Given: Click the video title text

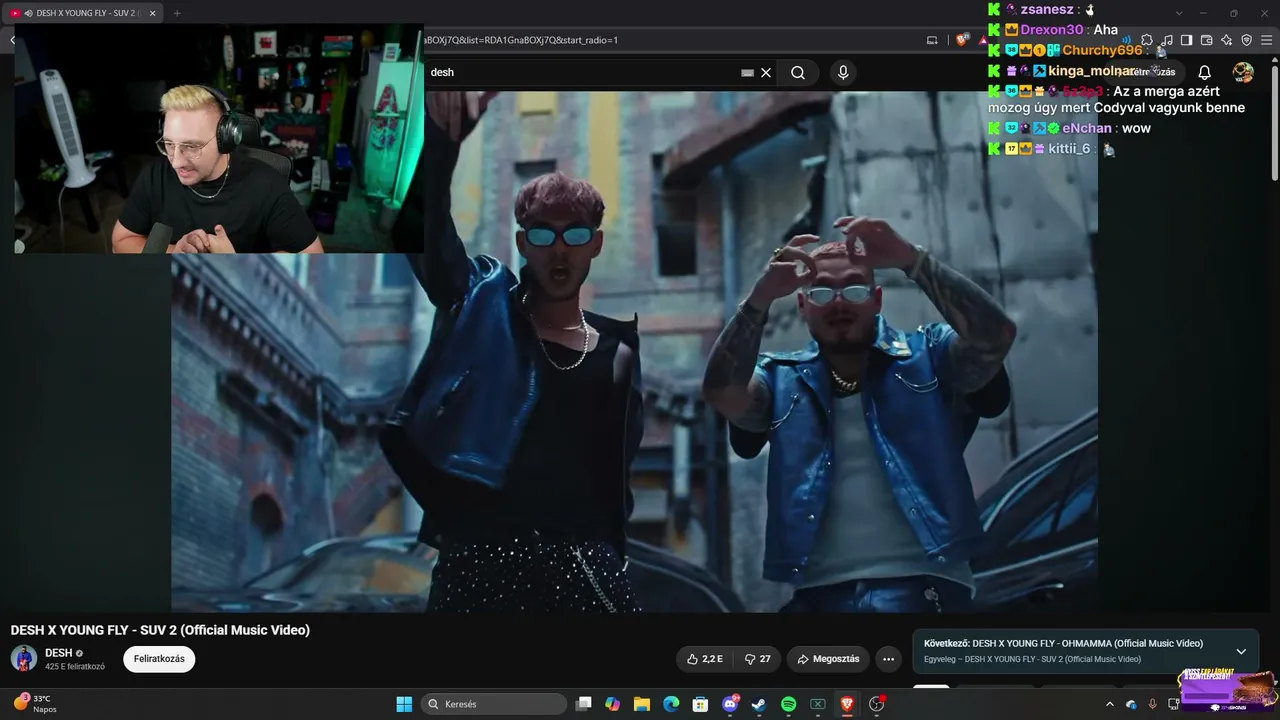Looking at the screenshot, I should point(160,630).
